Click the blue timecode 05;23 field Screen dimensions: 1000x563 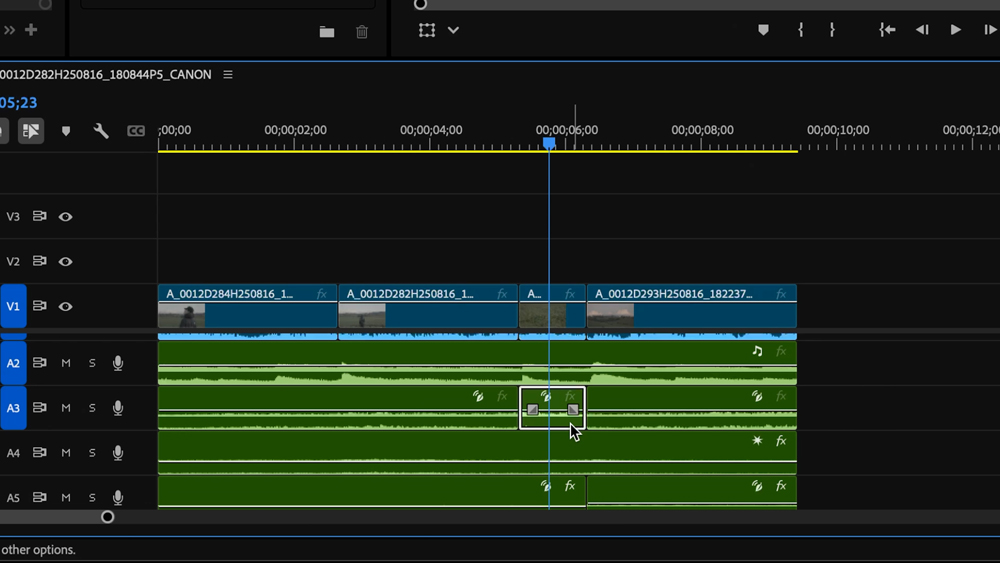18,103
